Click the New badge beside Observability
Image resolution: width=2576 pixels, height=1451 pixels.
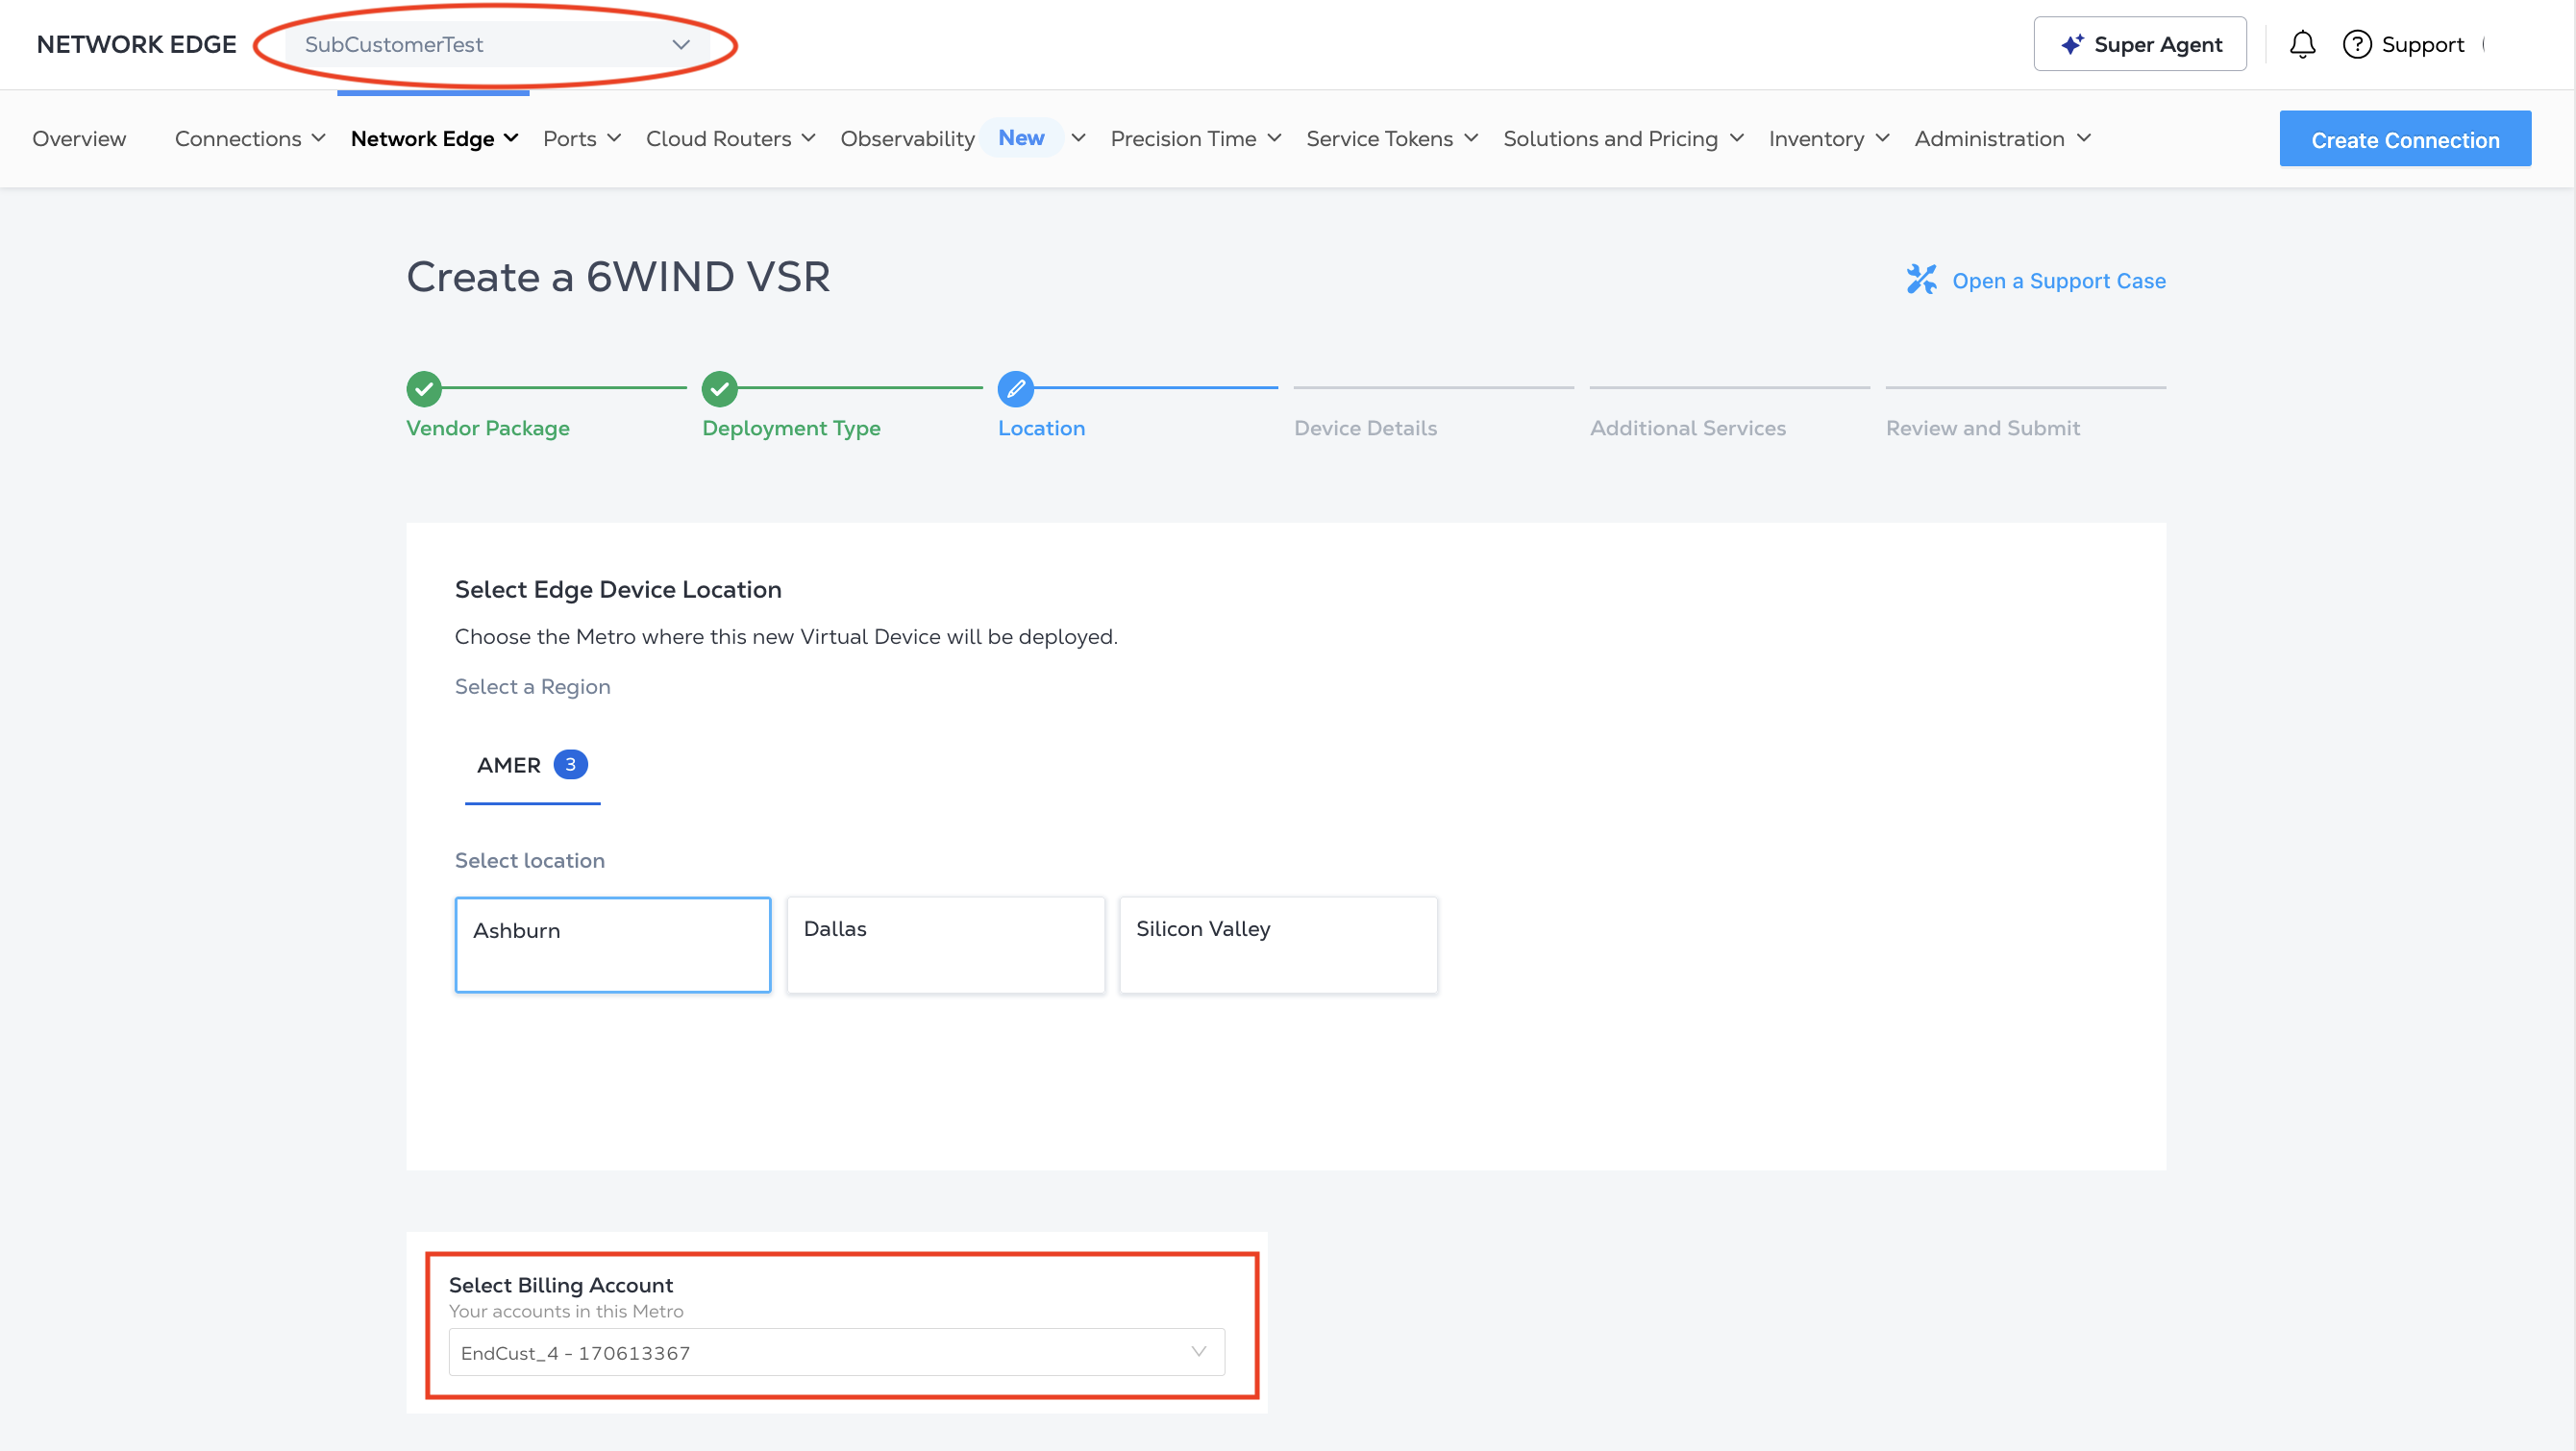tap(1021, 138)
